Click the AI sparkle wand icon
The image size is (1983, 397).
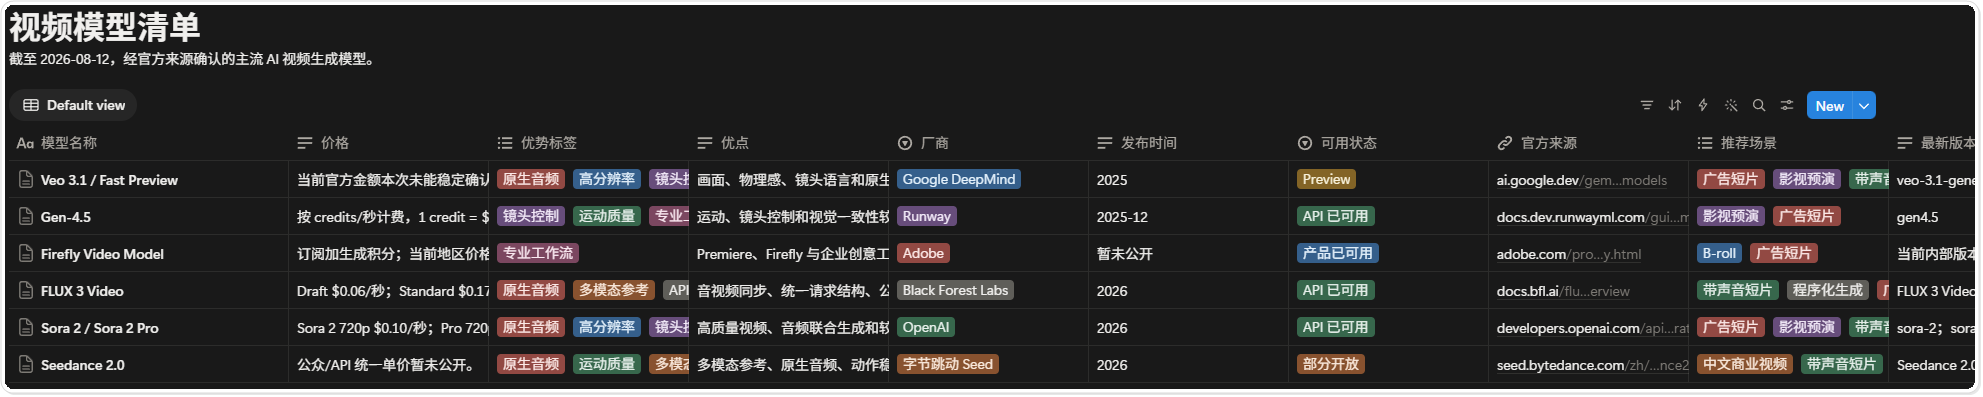tap(1730, 105)
